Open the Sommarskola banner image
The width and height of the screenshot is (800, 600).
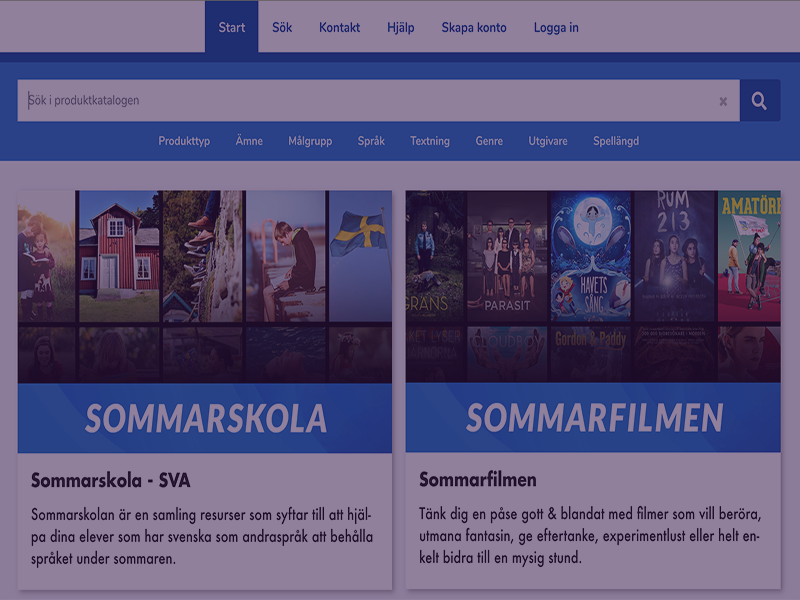pyautogui.click(x=204, y=320)
